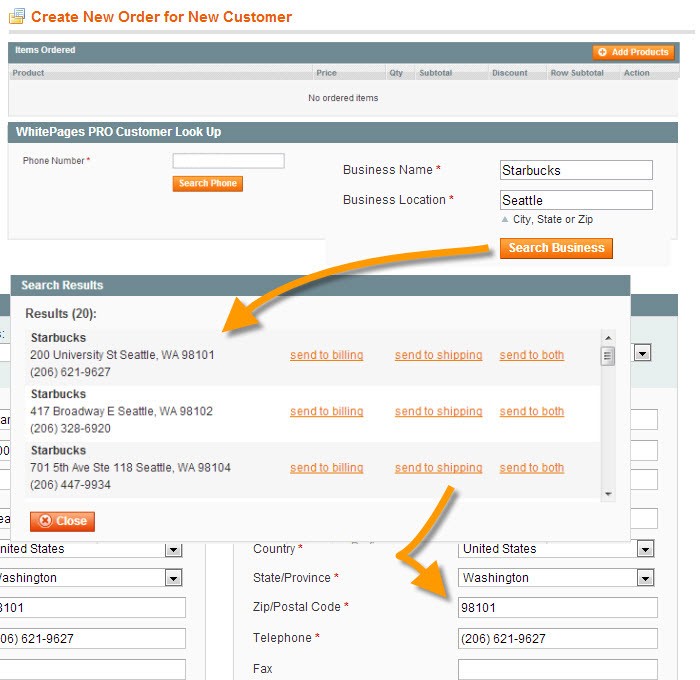The width and height of the screenshot is (700, 680).
Task: Send 701 5th Ave address to shipping
Action: 438,467
